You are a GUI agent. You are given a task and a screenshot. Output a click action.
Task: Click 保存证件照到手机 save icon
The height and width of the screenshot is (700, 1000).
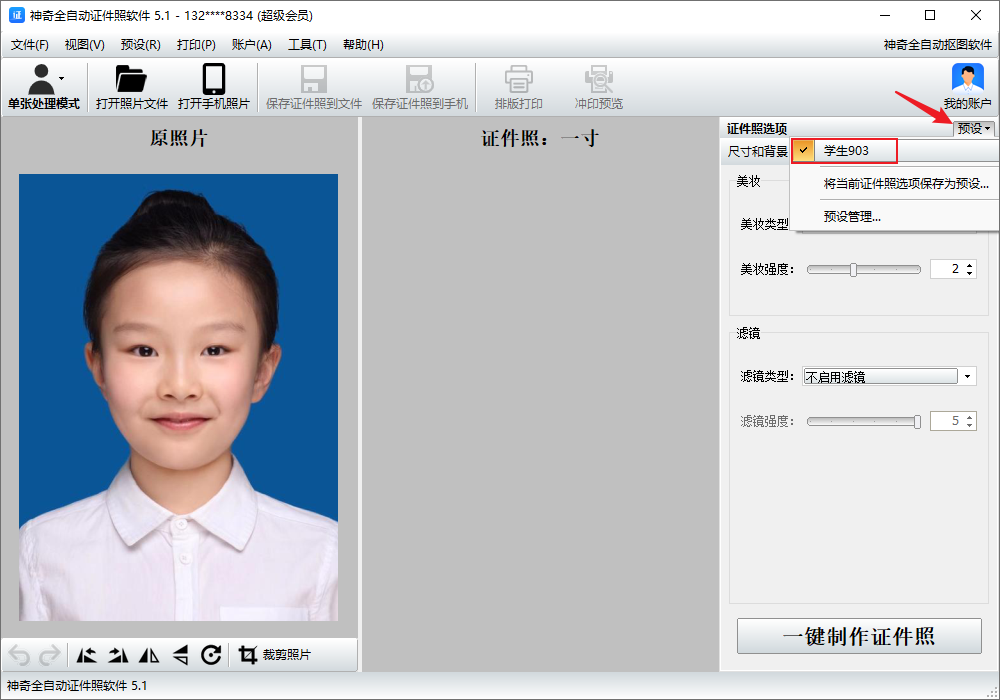420,79
